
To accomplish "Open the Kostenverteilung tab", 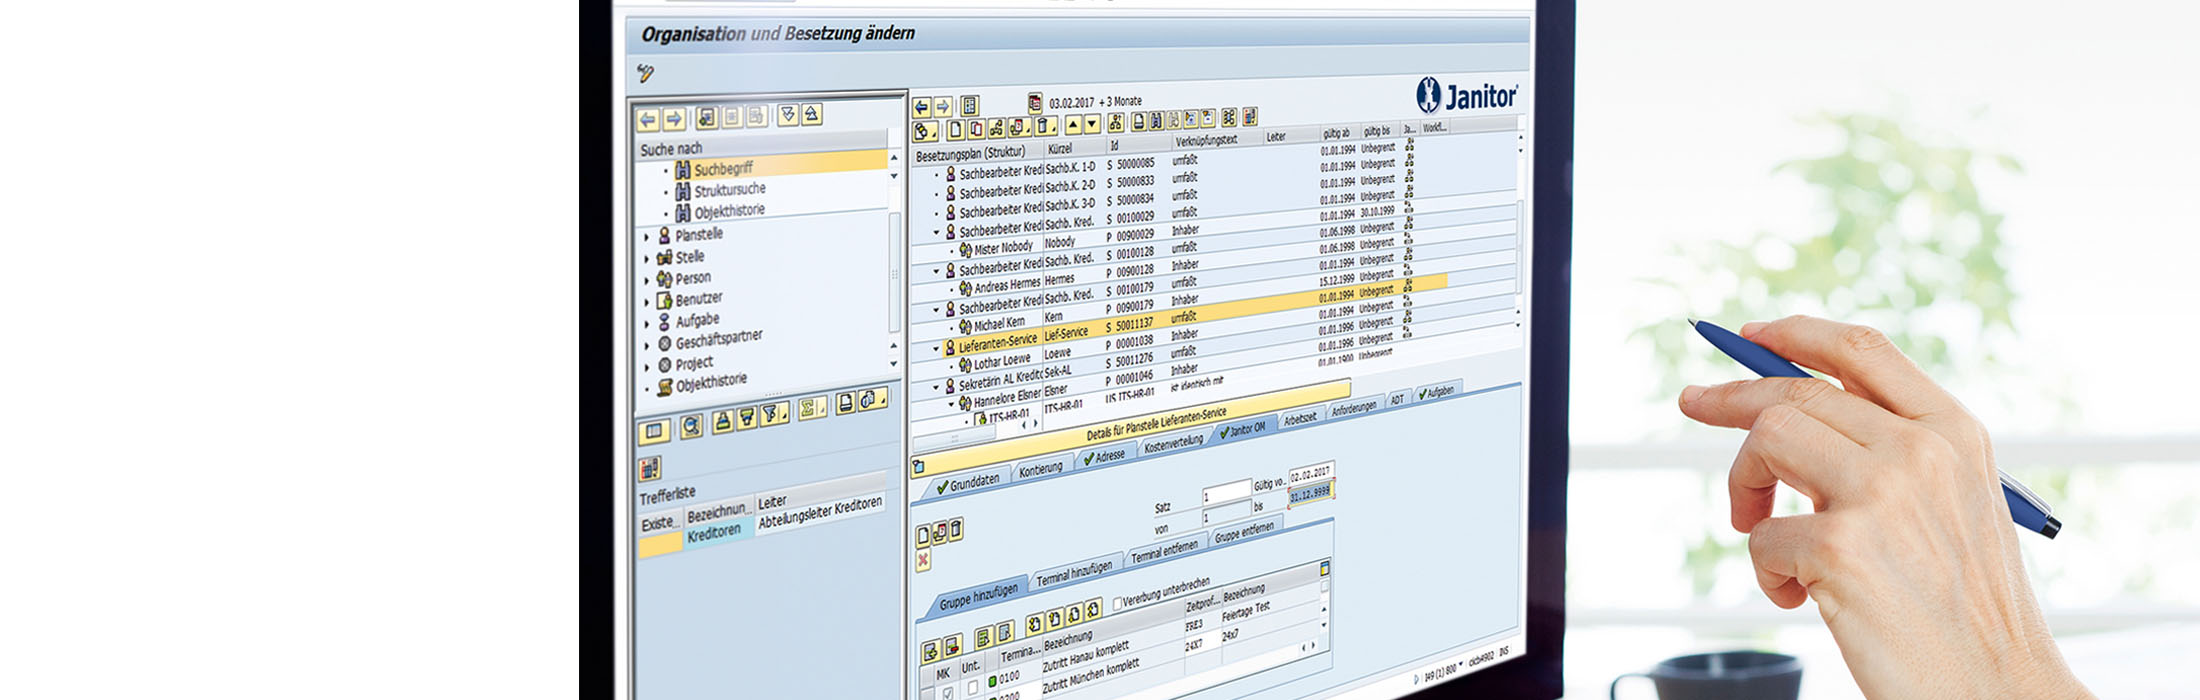I will click(x=1173, y=443).
